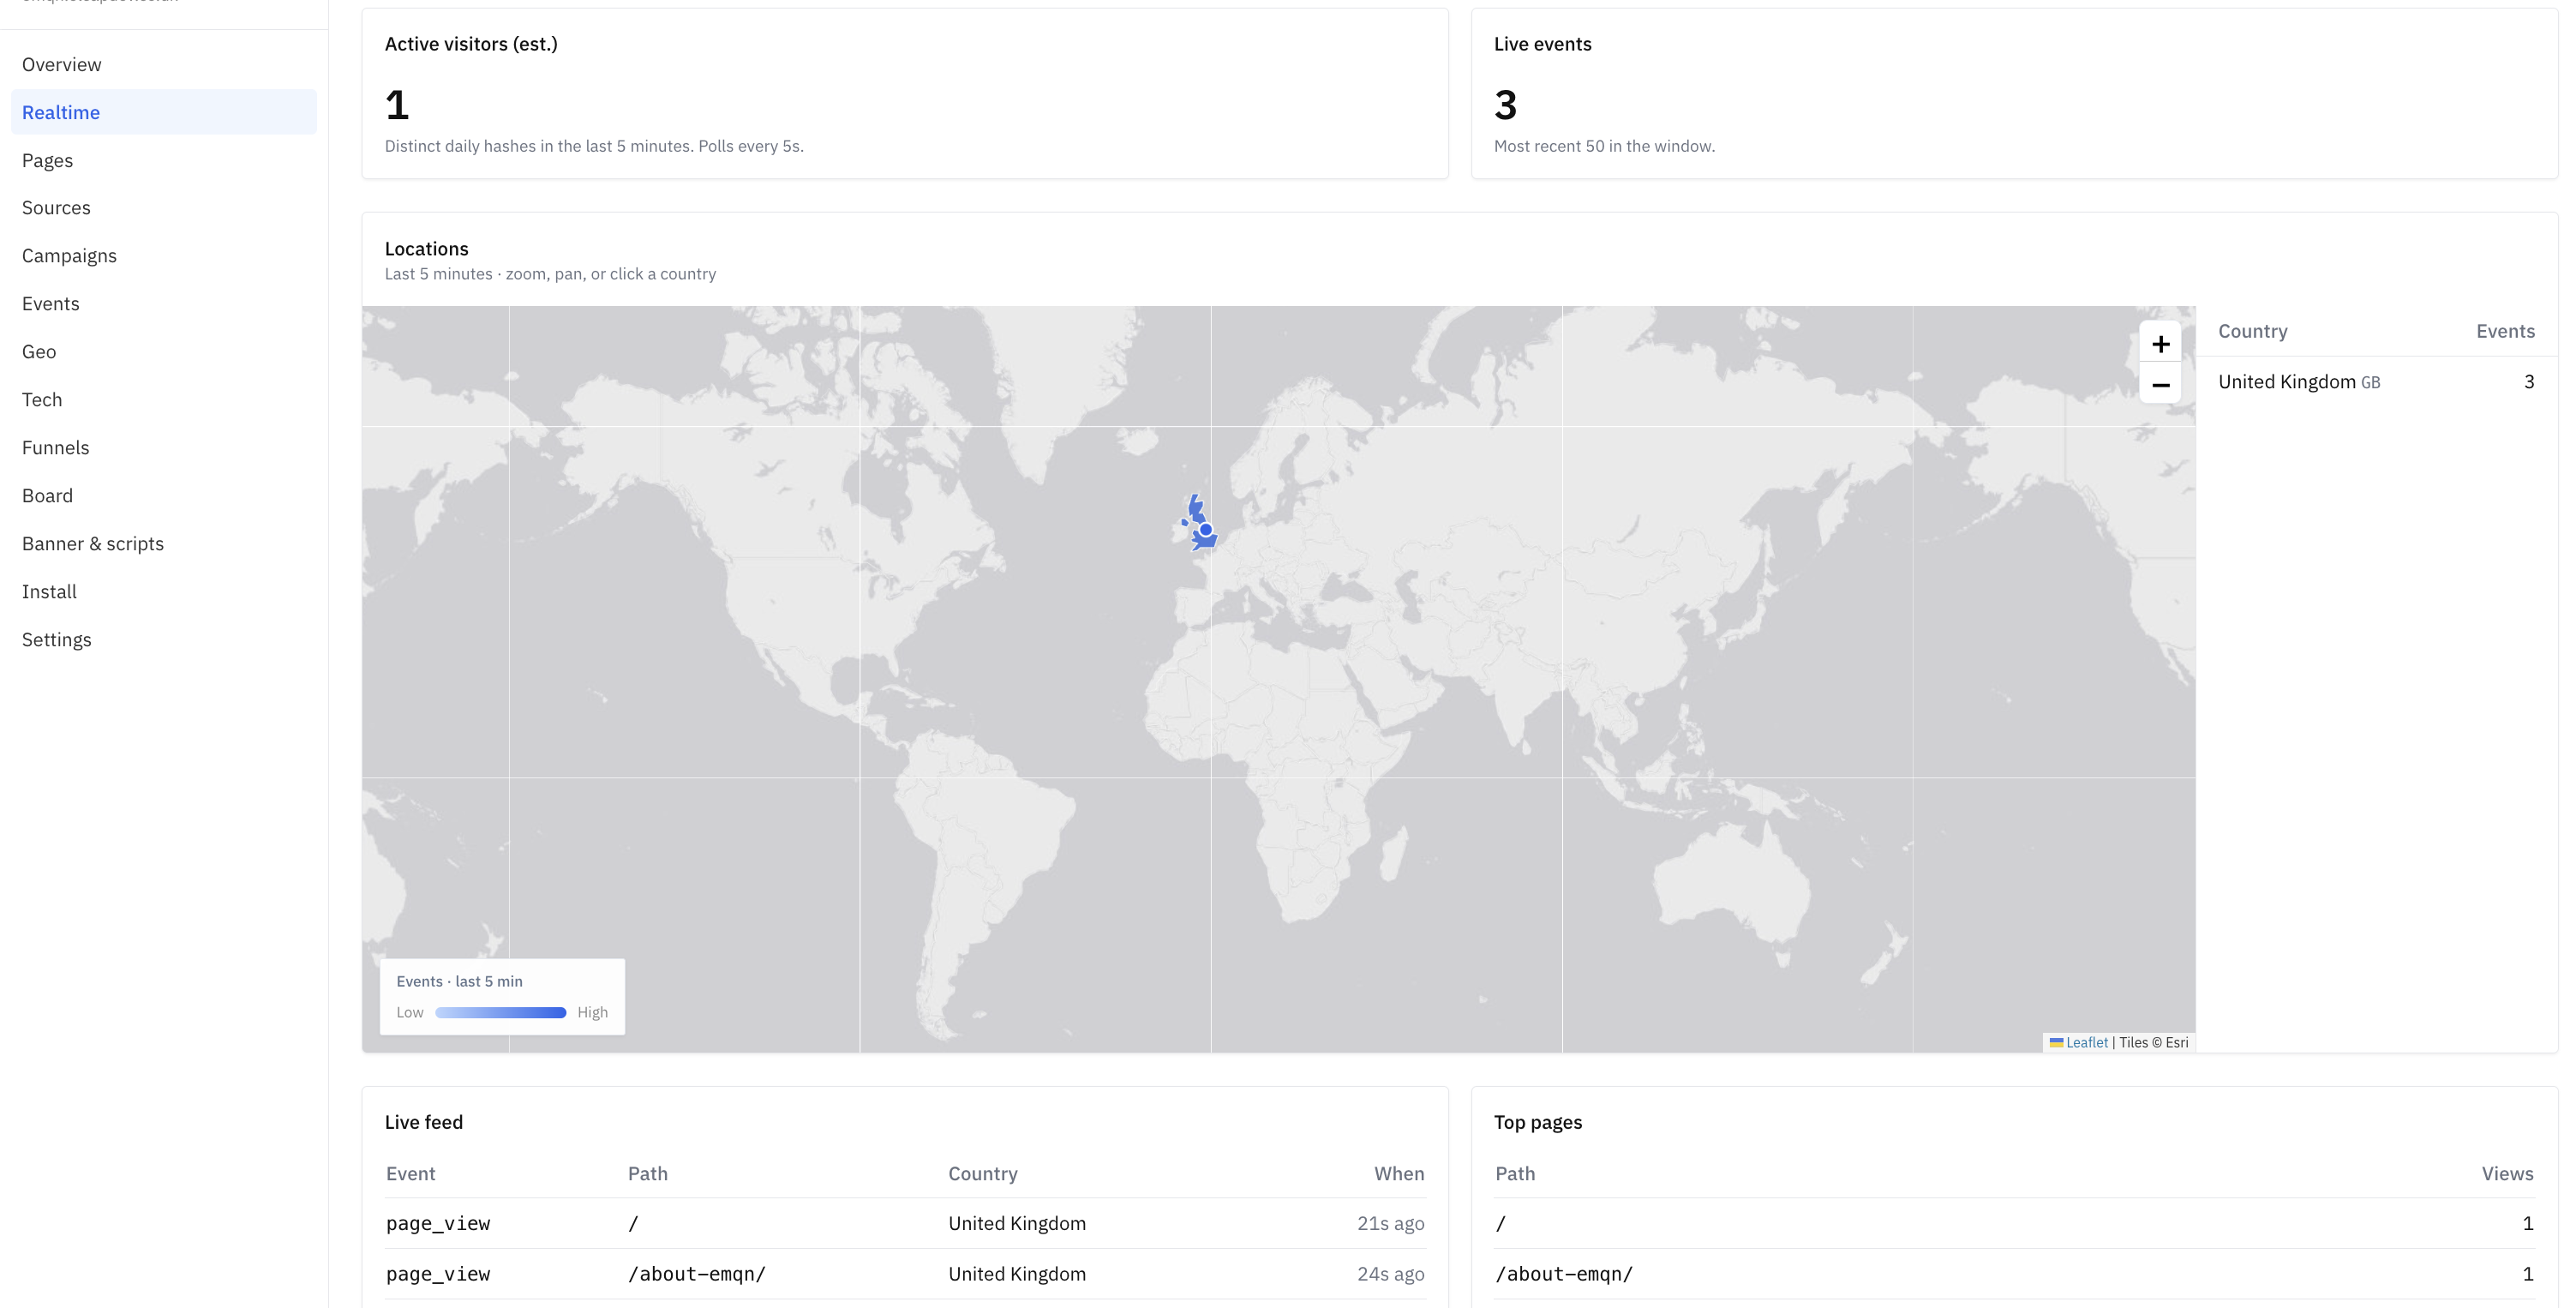Click the '21s ago' timestamp
The width and height of the screenshot is (2576, 1308).
click(x=1390, y=1223)
